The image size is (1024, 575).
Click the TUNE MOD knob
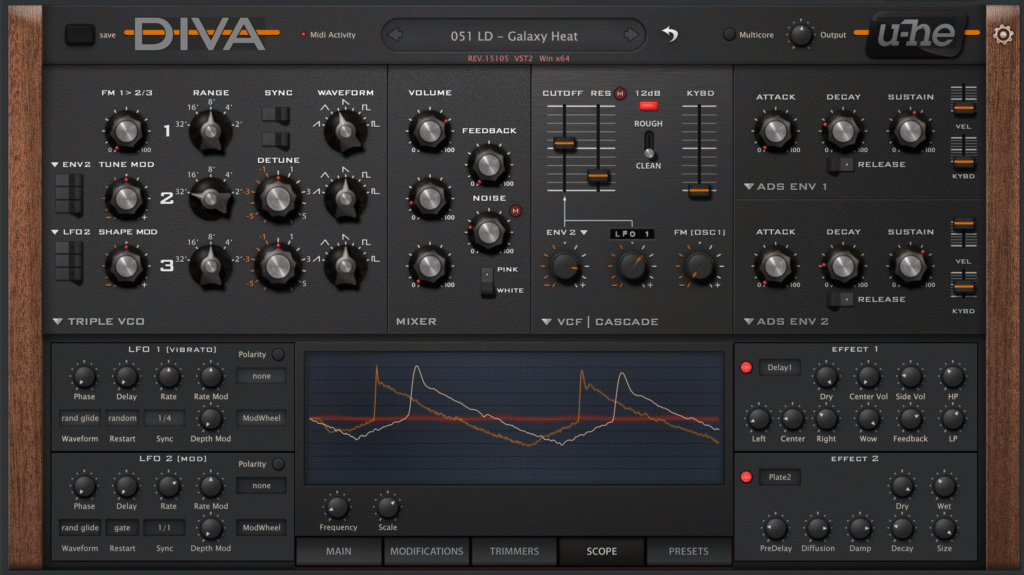(x=126, y=199)
